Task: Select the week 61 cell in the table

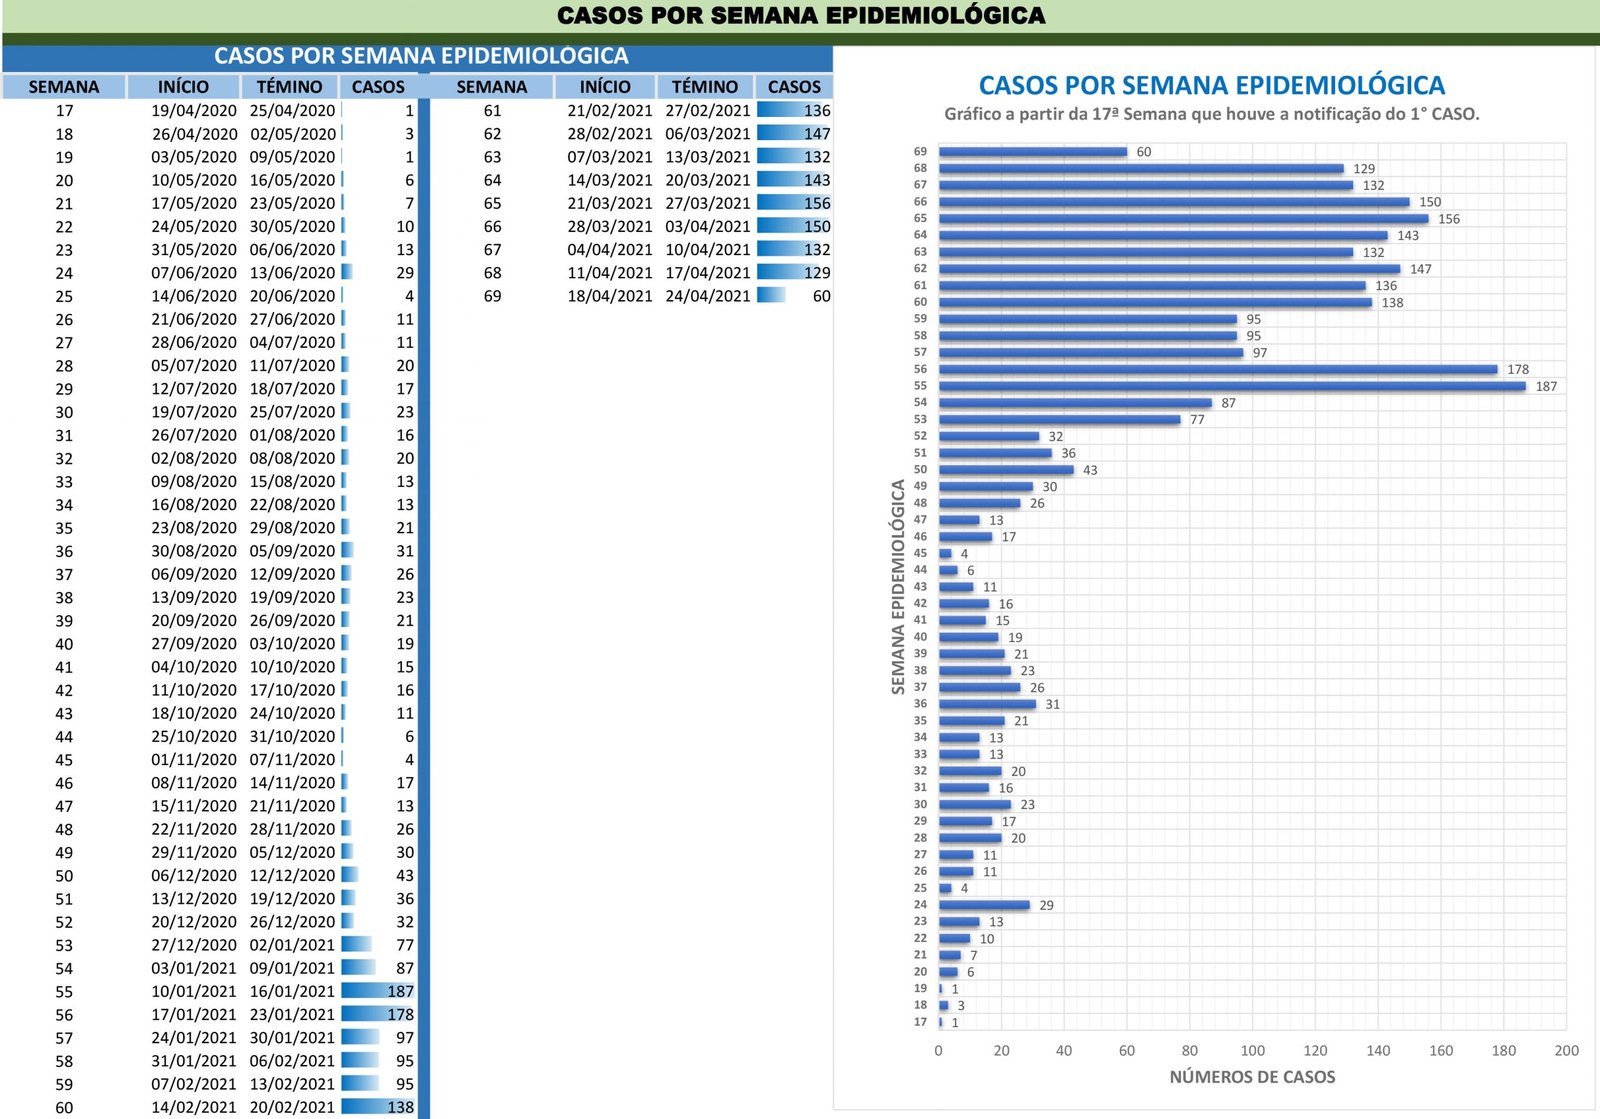Action: (492, 111)
